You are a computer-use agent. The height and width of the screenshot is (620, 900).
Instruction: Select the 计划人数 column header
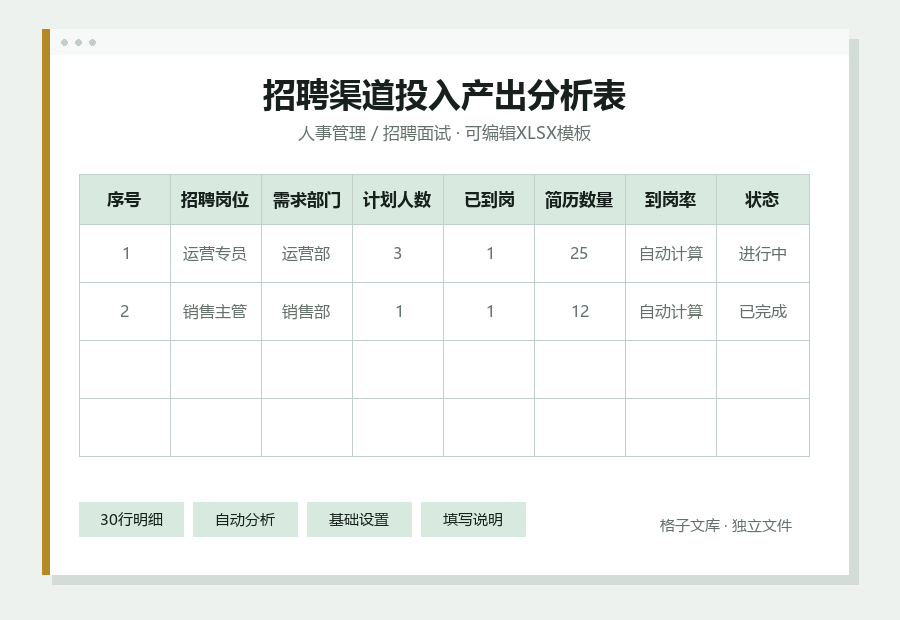398,199
